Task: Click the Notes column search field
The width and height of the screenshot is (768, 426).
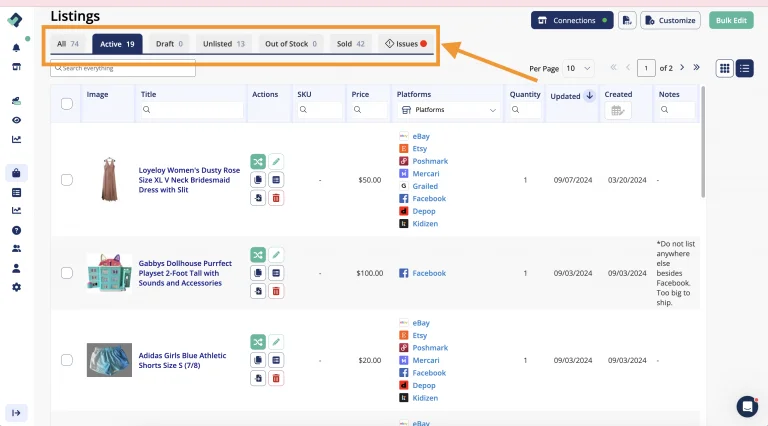Action: 676,110
